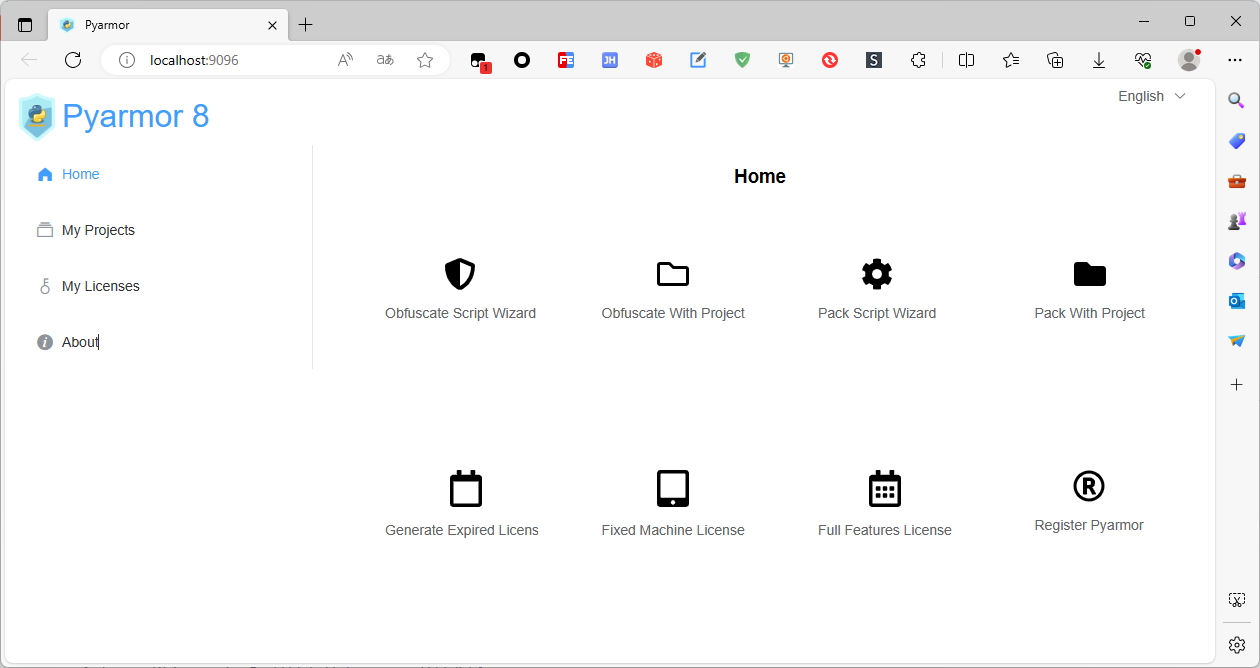The width and height of the screenshot is (1260, 668).
Task: Click the Pack With Project label
Action: (1090, 313)
